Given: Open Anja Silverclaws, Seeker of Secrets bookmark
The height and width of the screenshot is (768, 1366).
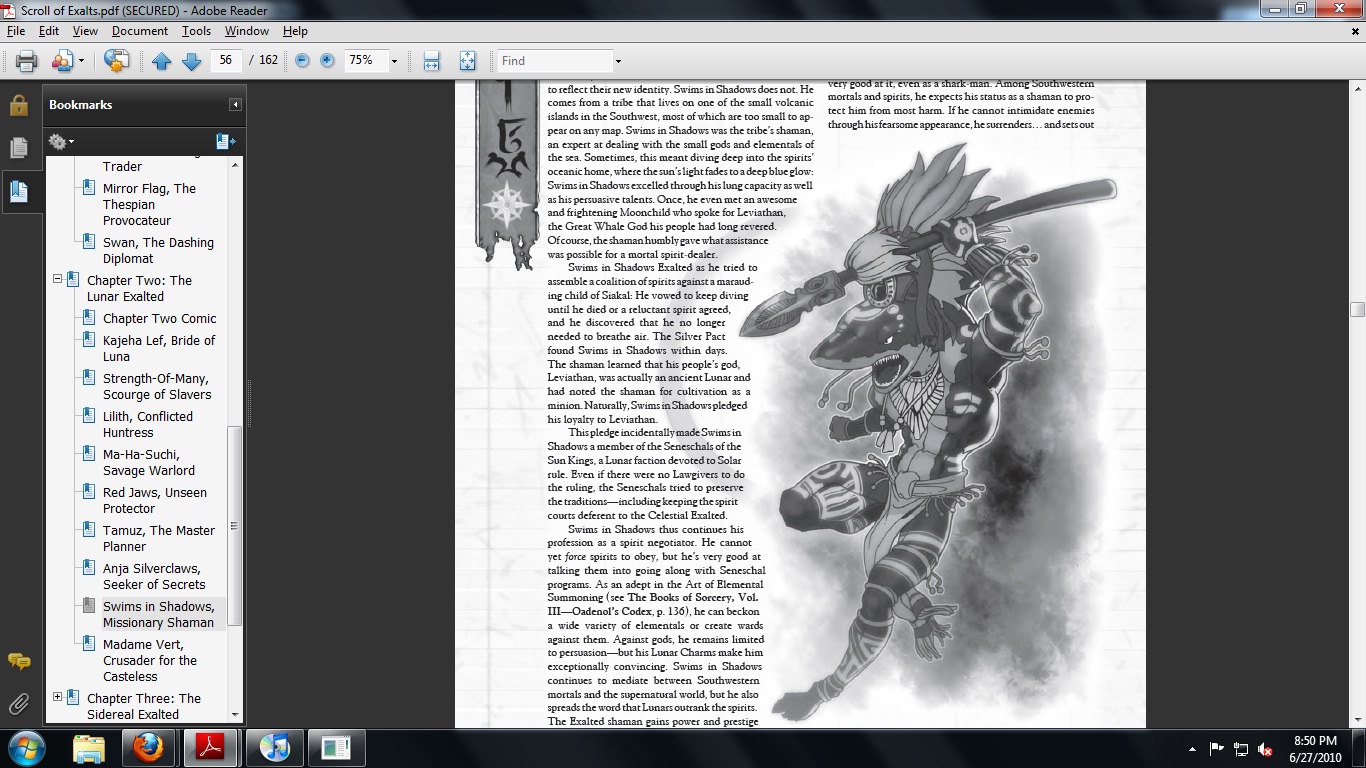Looking at the screenshot, I should point(154,576).
